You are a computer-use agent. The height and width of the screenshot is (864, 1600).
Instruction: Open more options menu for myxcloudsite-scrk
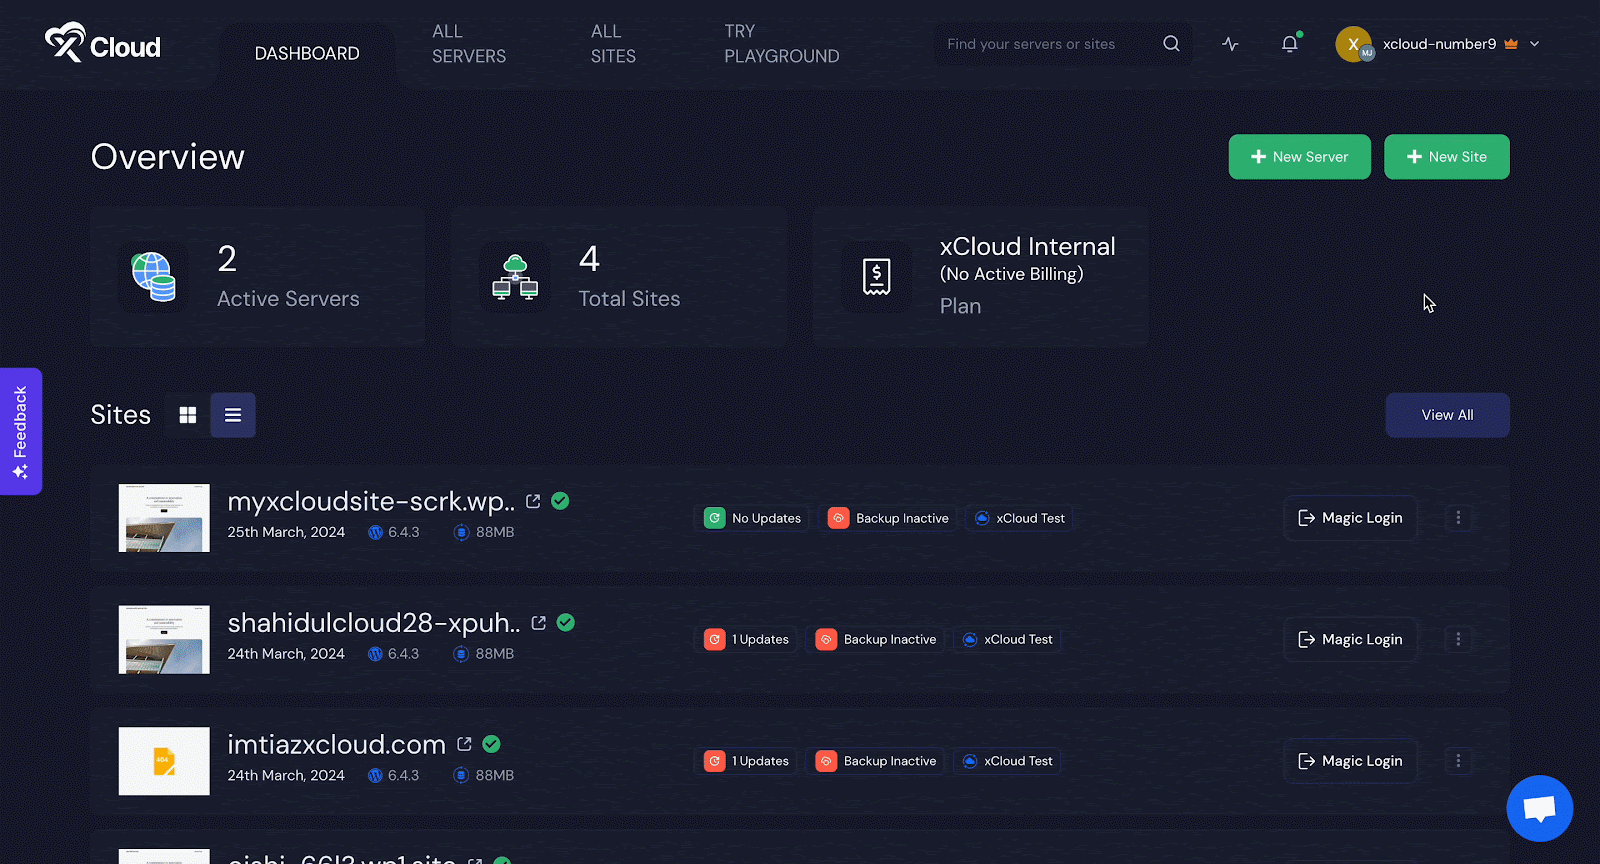(x=1458, y=518)
